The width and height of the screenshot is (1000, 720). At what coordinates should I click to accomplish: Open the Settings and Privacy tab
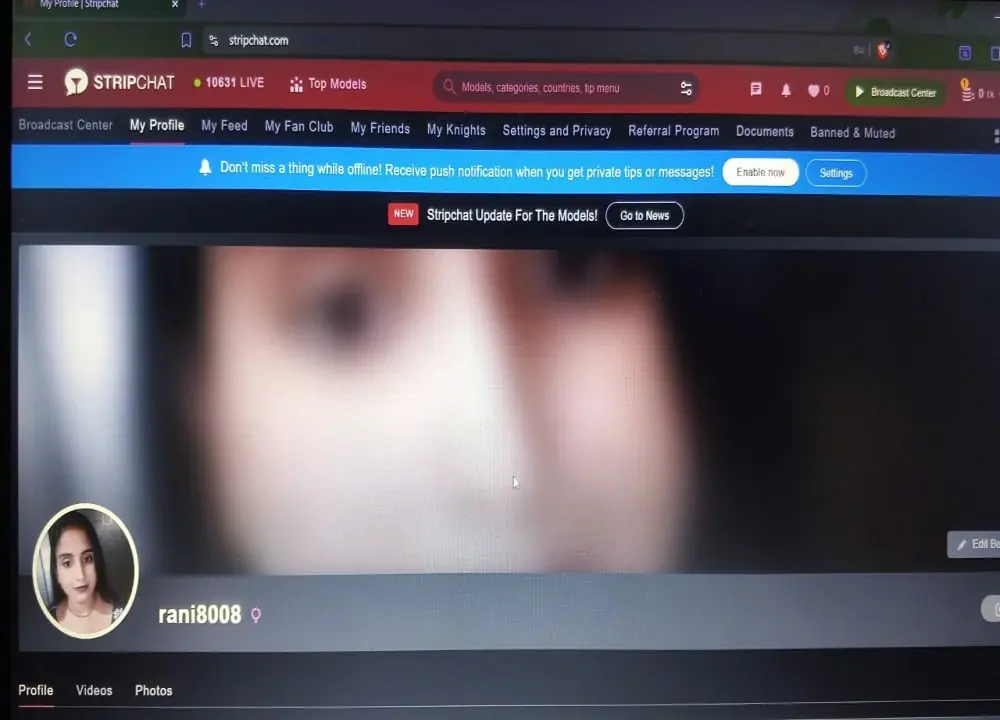tap(557, 130)
